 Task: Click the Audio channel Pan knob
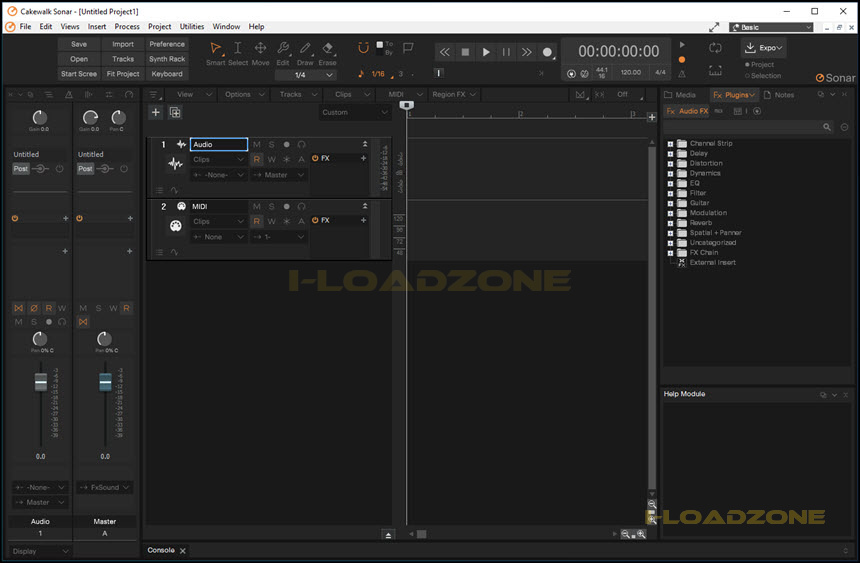click(x=39, y=339)
